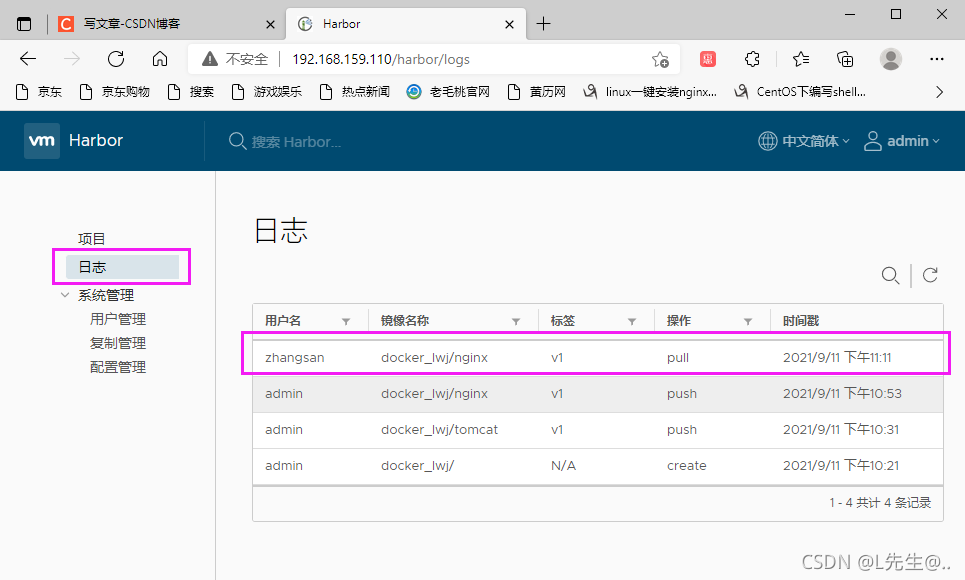Image resolution: width=965 pixels, height=580 pixels.
Task: Open the browser settings ellipsis menu
Action: pos(937,59)
